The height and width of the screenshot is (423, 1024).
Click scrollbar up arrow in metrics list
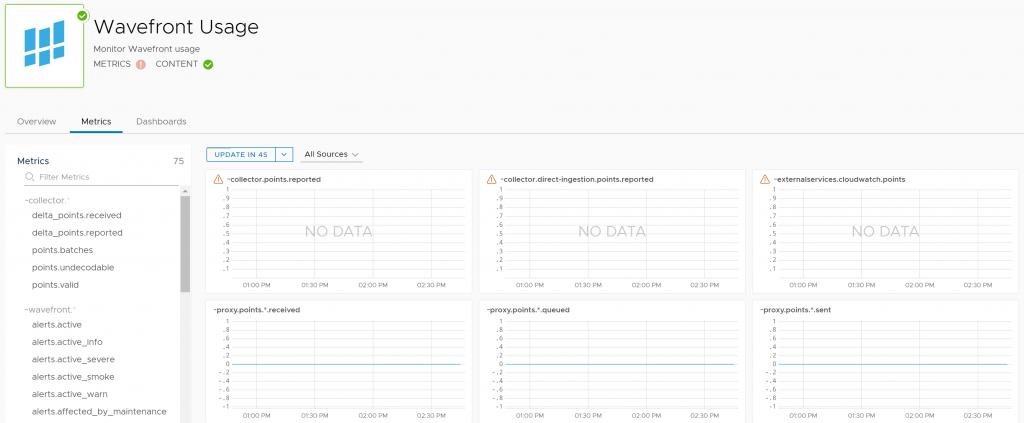point(185,191)
